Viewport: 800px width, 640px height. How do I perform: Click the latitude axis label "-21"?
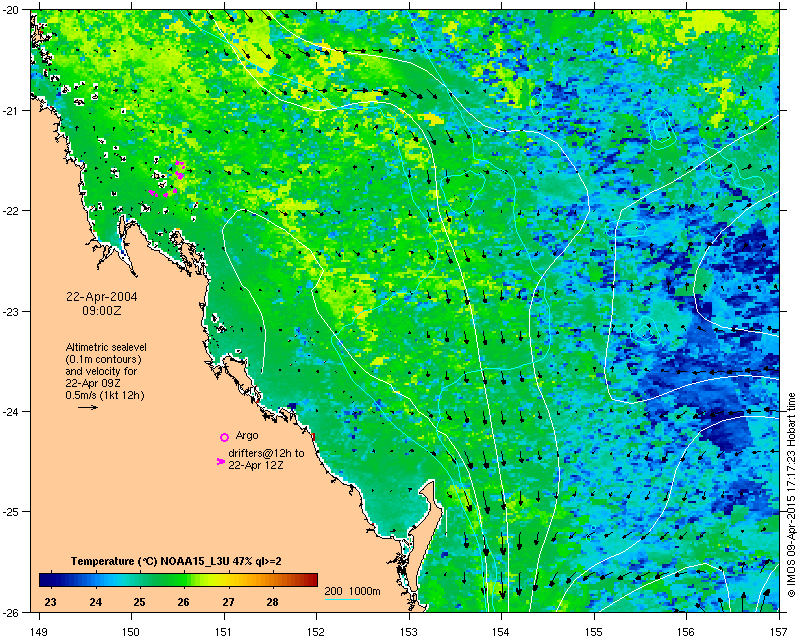(x=12, y=111)
